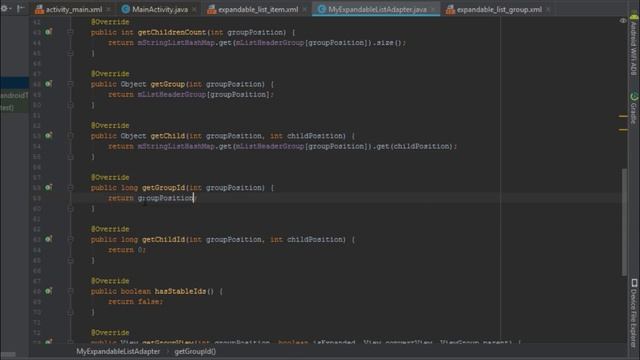Collapse the getChildId method fold marker
Viewport: 640px width, 360px height.
(70, 239)
